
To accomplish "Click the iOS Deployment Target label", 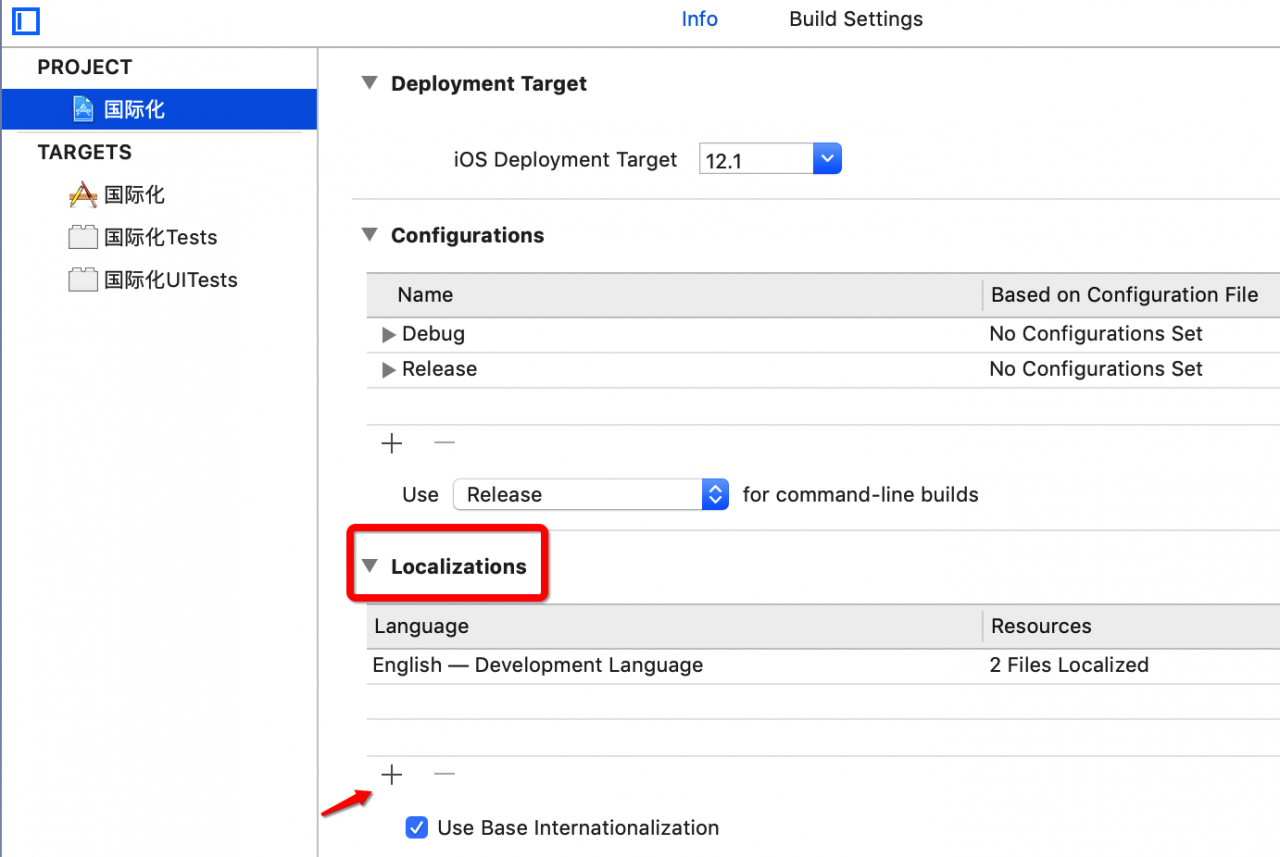I will point(565,160).
